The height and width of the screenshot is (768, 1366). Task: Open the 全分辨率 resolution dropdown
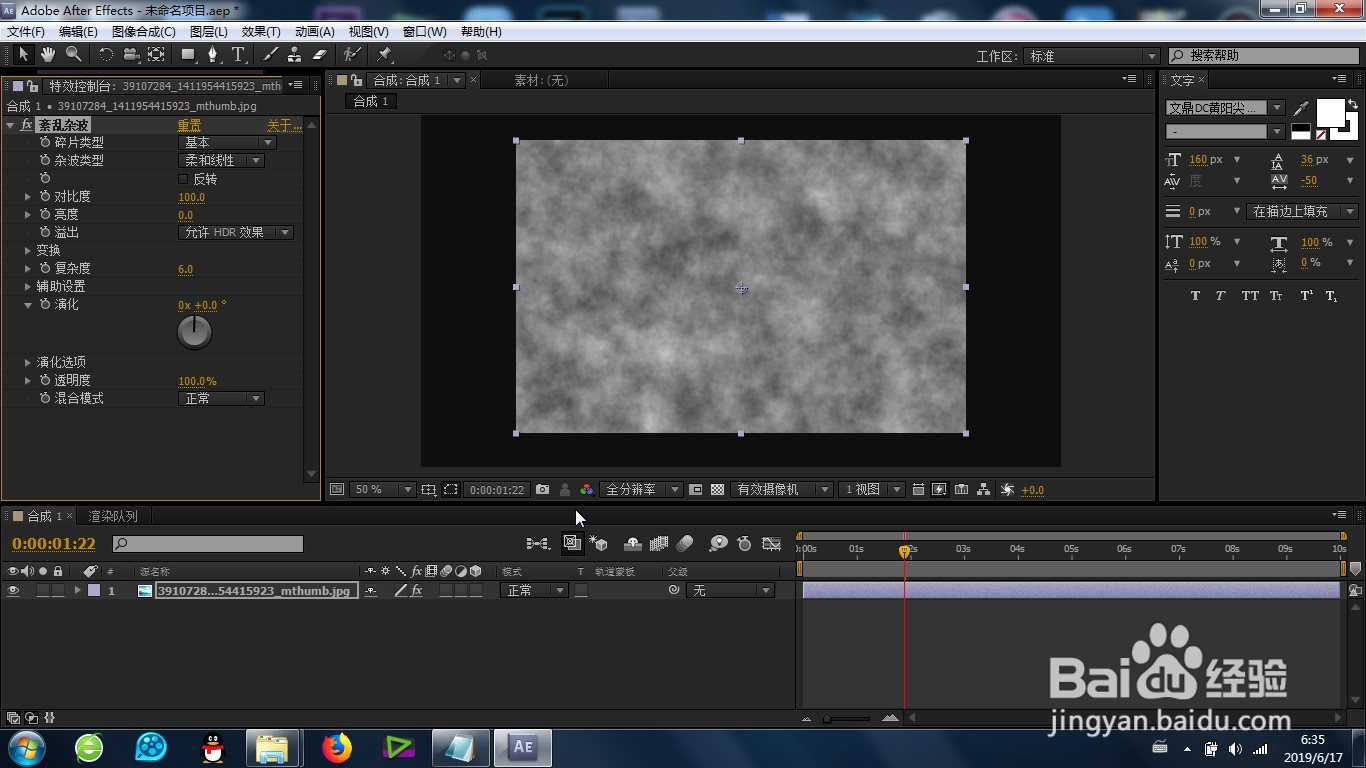point(642,489)
